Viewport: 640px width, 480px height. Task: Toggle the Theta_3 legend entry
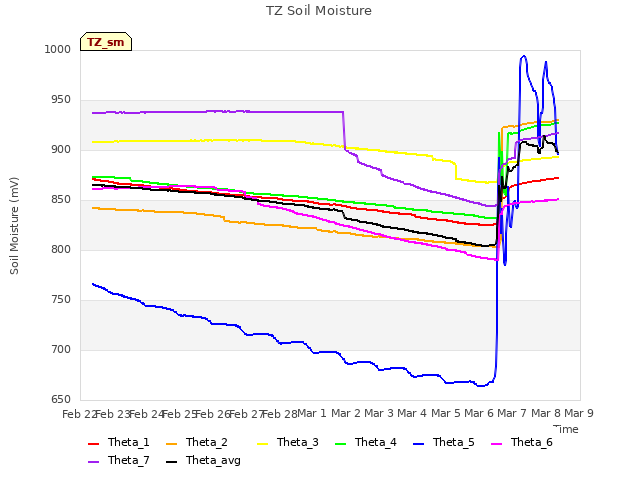288,442
